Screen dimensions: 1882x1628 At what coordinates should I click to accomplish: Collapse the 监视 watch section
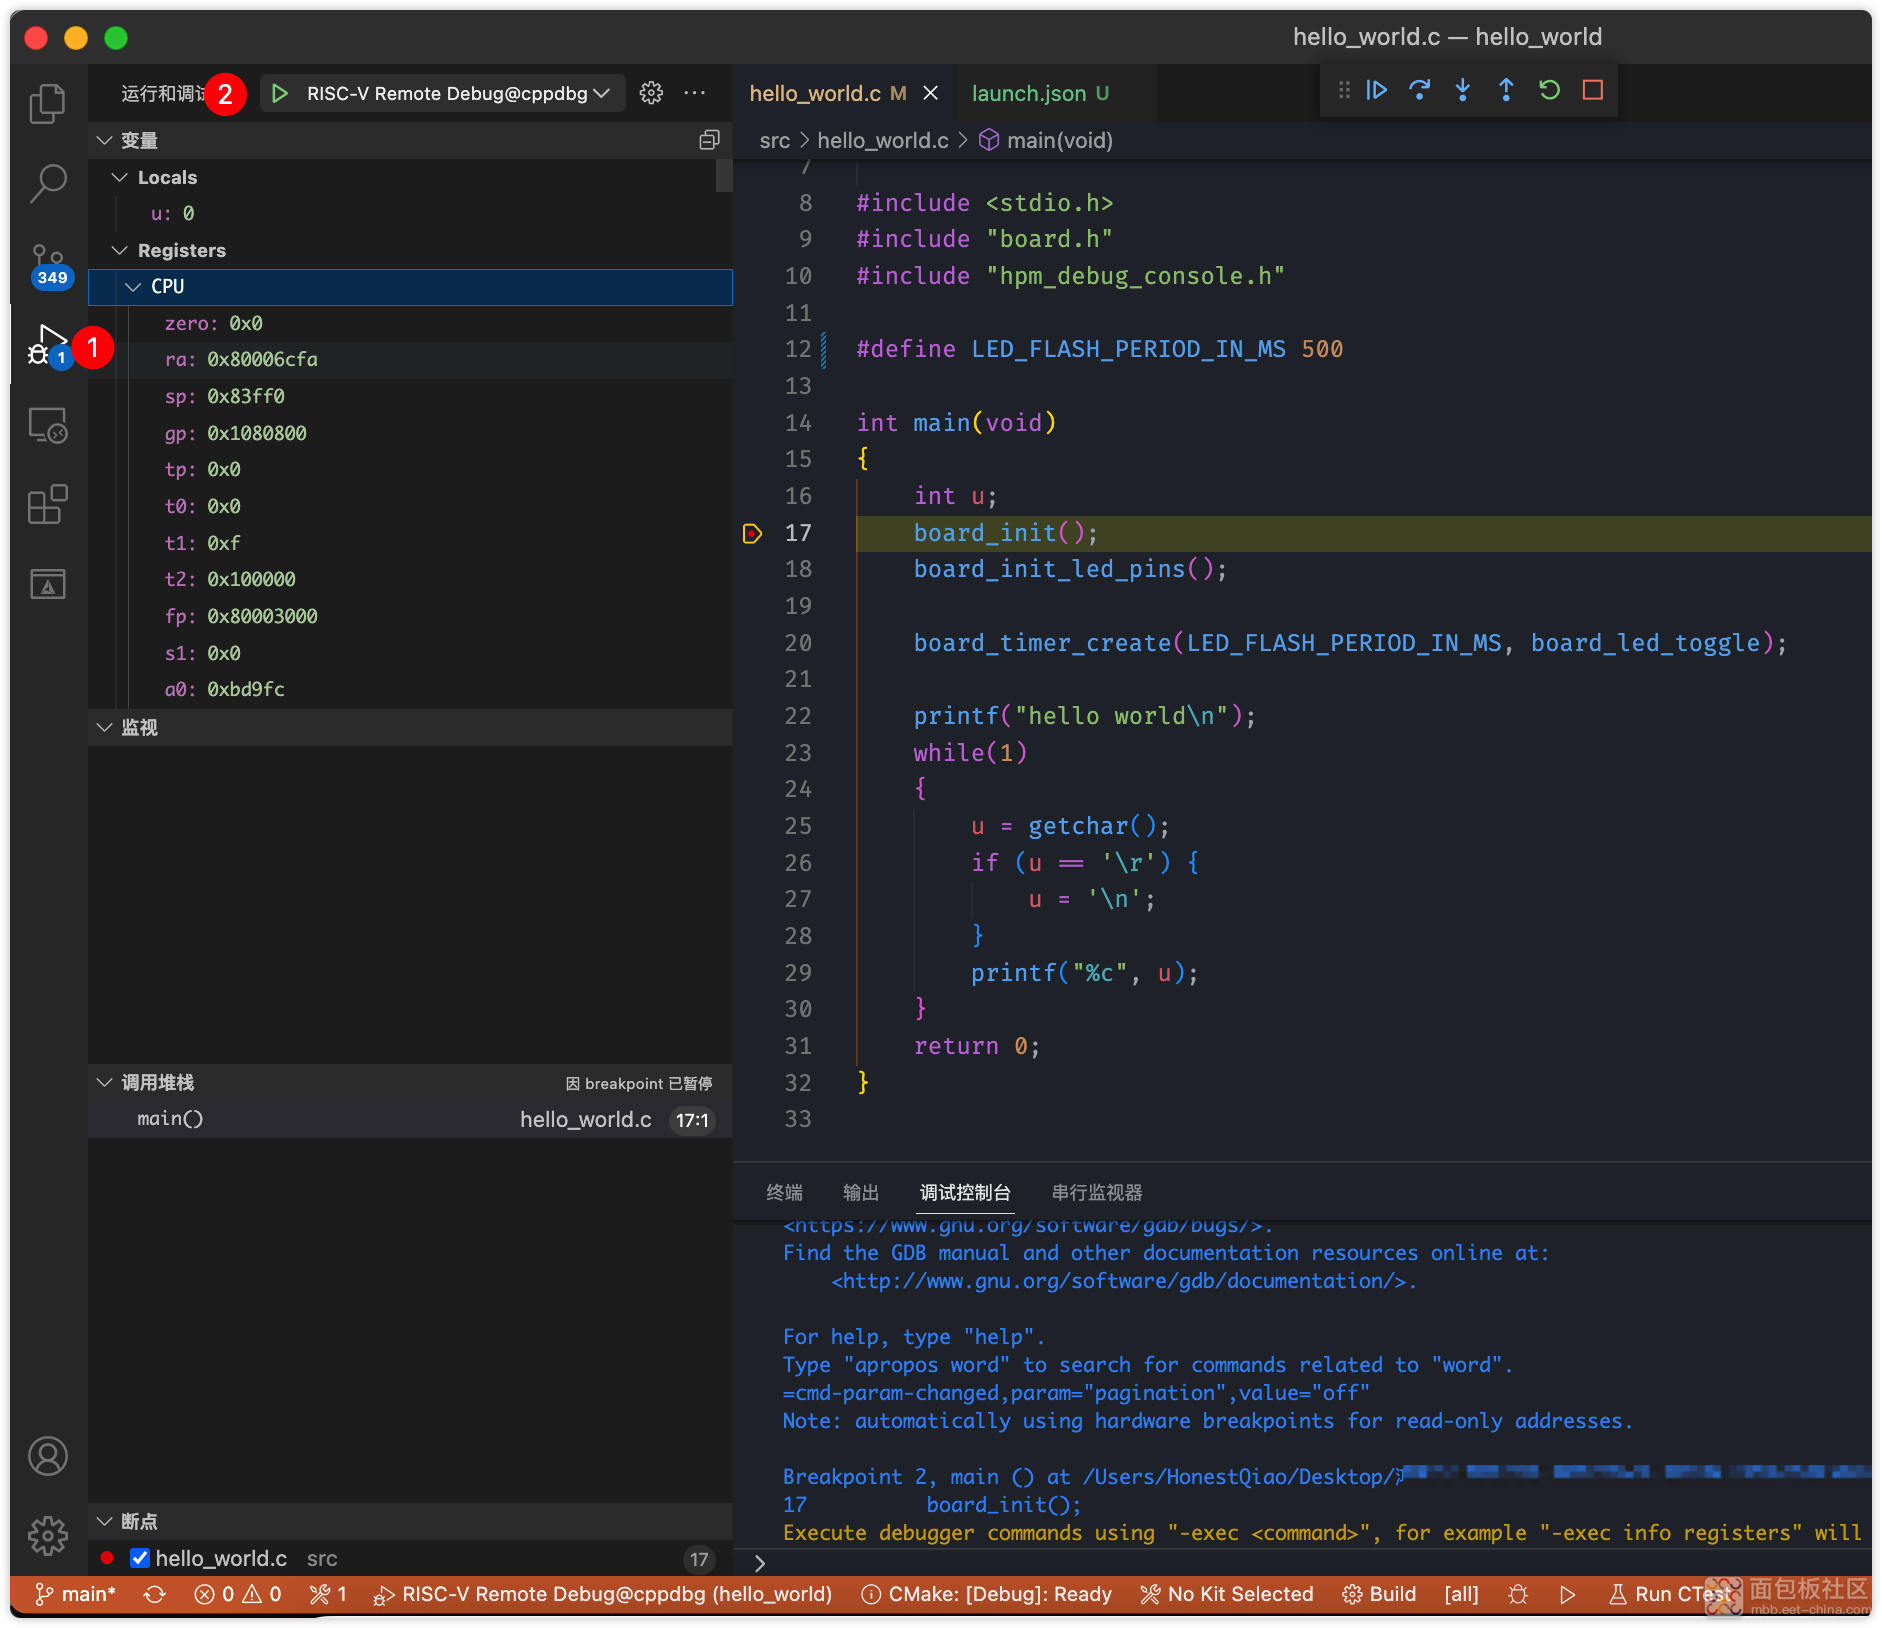coord(104,727)
